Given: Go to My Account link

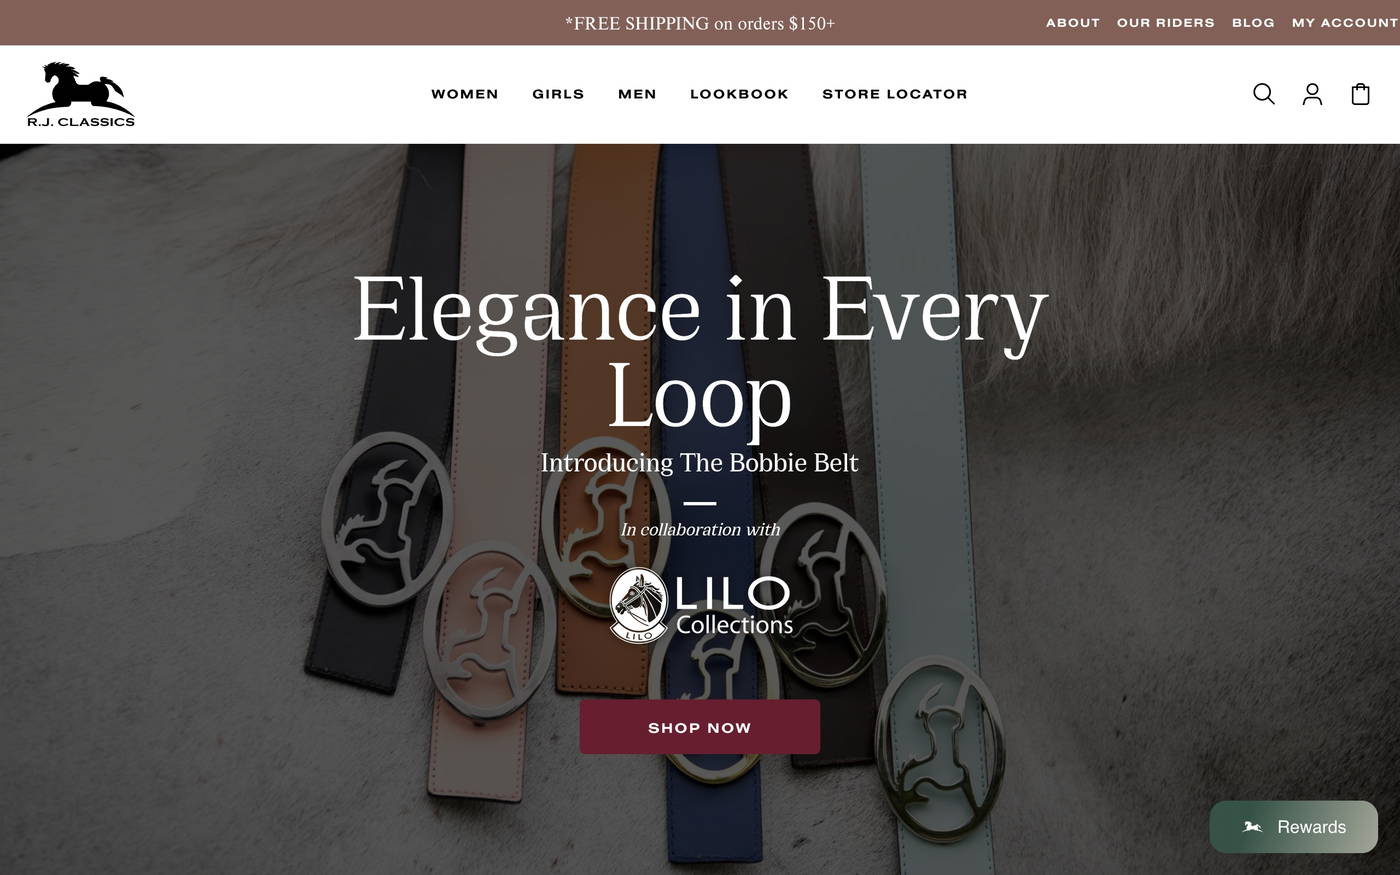Looking at the screenshot, I should tap(1345, 22).
